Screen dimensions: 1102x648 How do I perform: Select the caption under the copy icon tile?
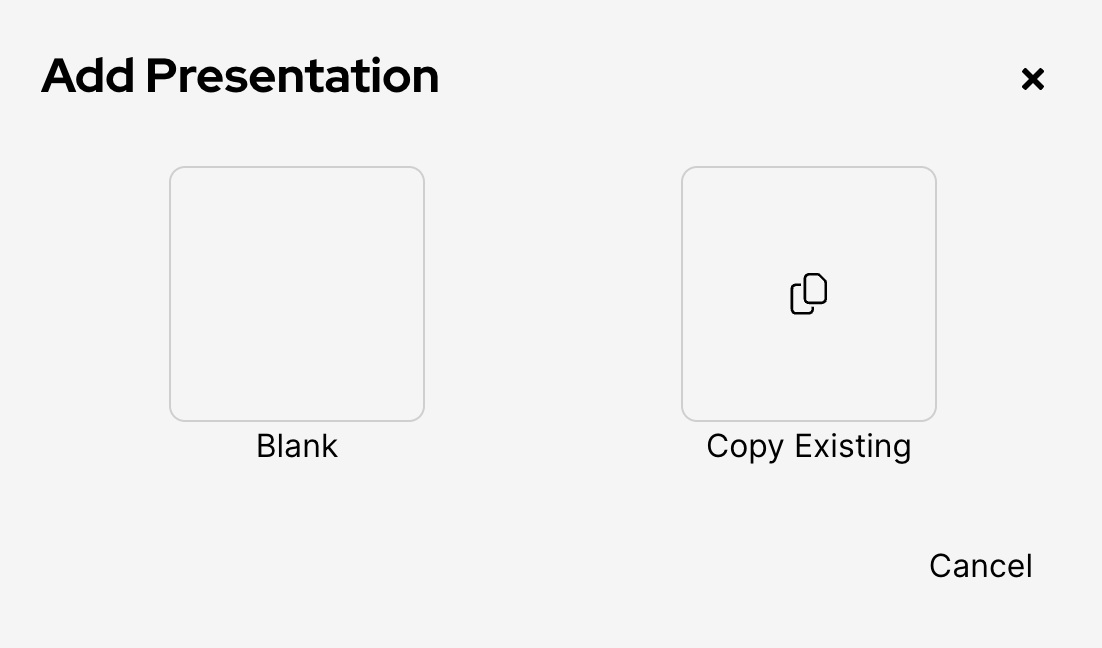pyautogui.click(x=808, y=446)
